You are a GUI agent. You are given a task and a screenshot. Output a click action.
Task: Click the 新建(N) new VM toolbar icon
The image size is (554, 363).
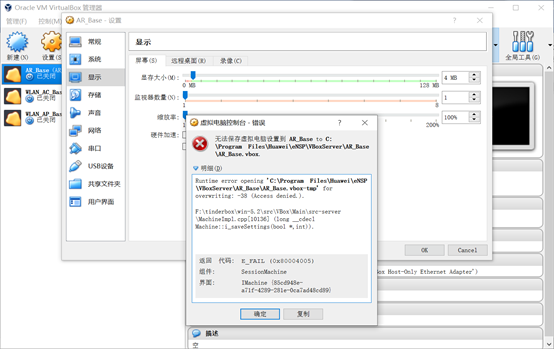17,42
